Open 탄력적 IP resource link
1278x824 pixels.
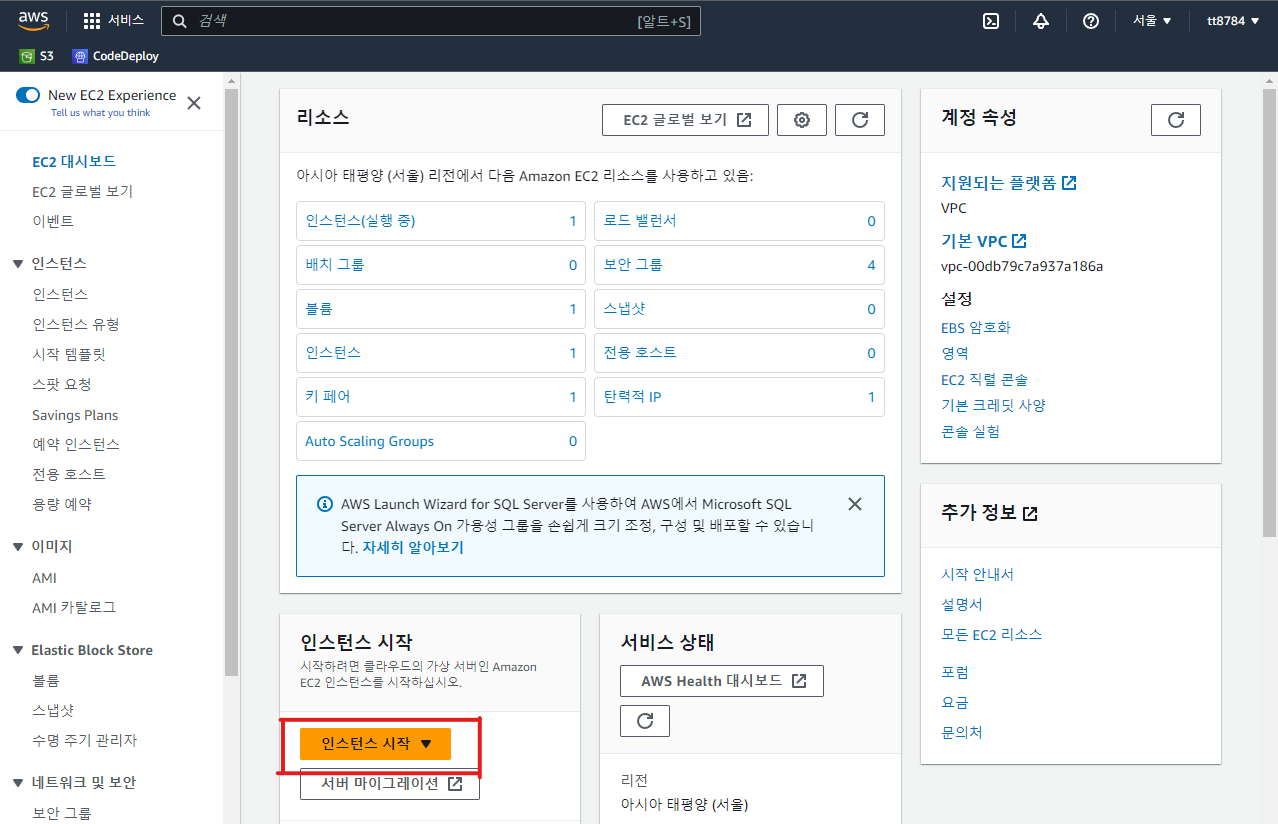[632, 397]
